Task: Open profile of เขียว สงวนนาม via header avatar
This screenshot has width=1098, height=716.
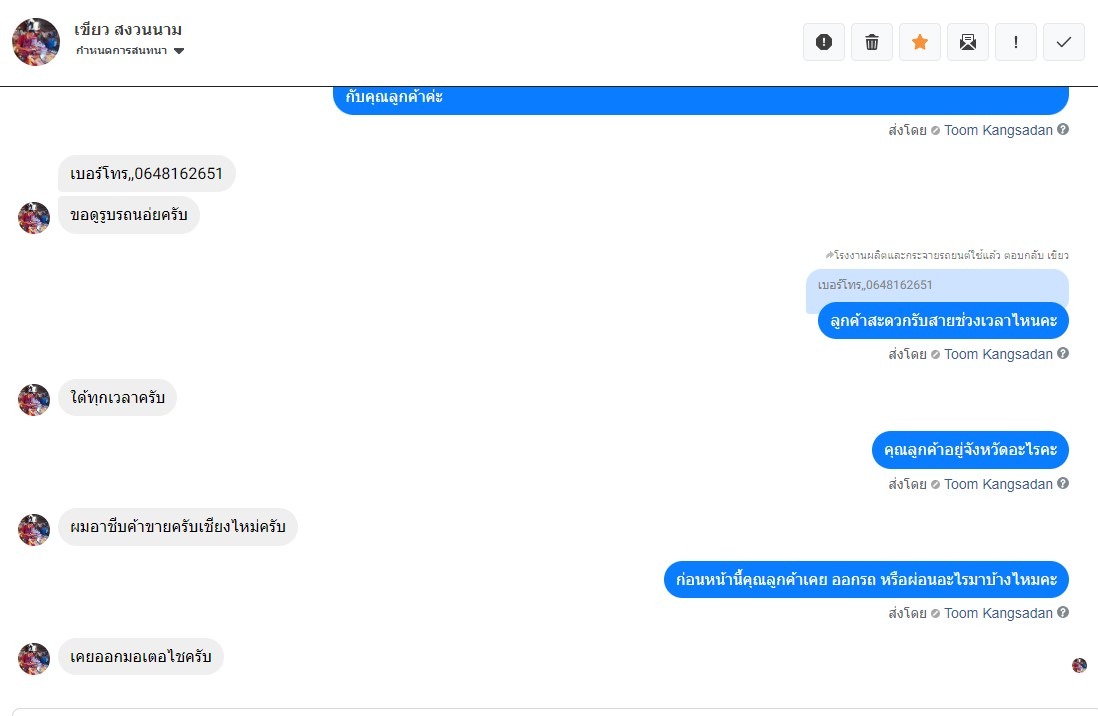Action: [x=36, y=41]
